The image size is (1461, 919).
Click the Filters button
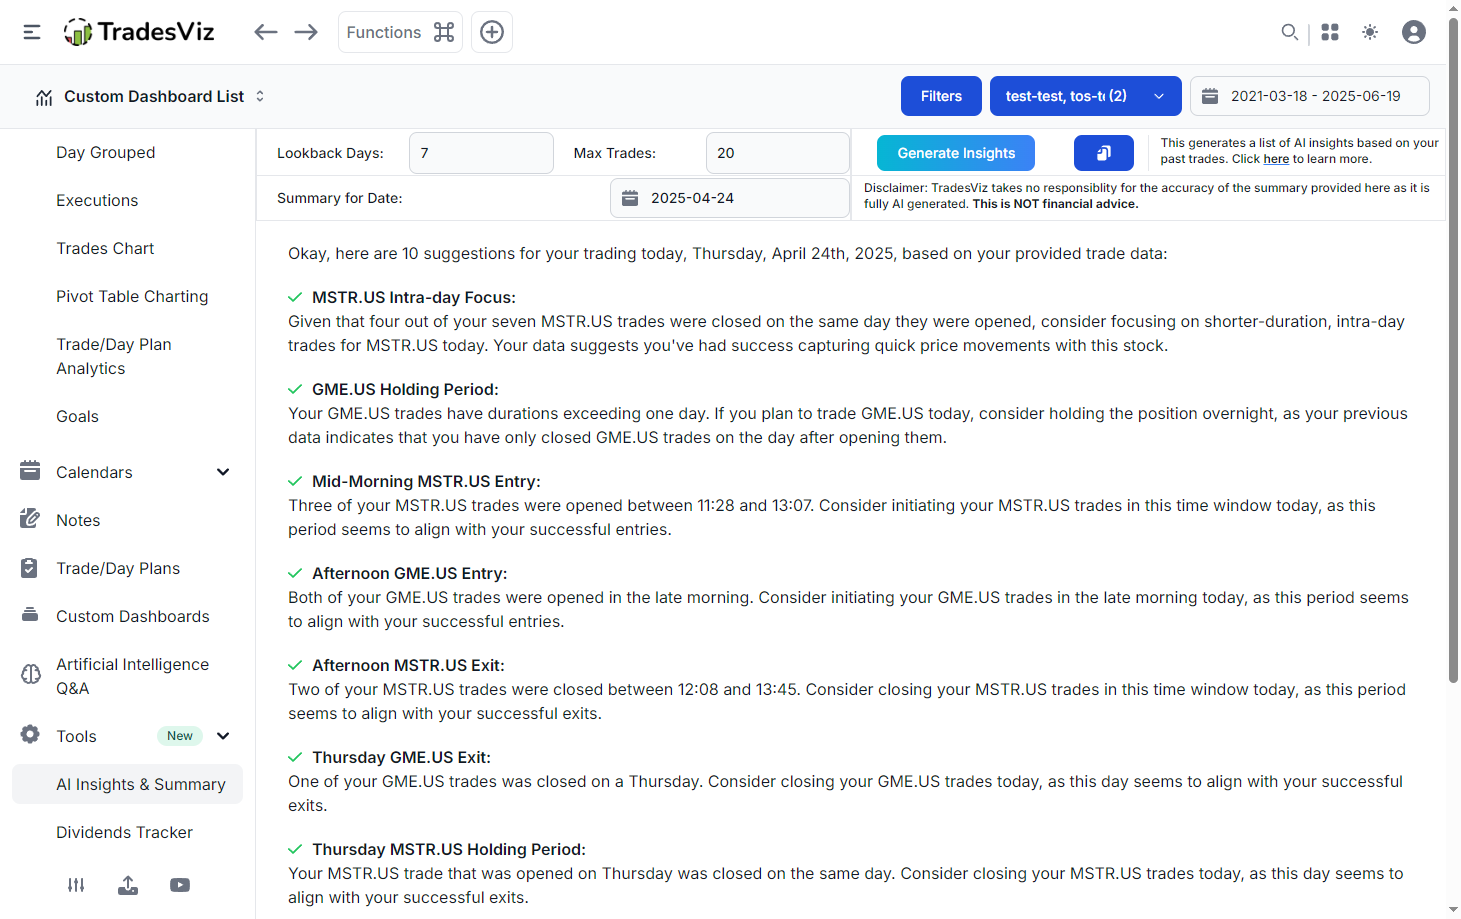pyautogui.click(x=941, y=96)
